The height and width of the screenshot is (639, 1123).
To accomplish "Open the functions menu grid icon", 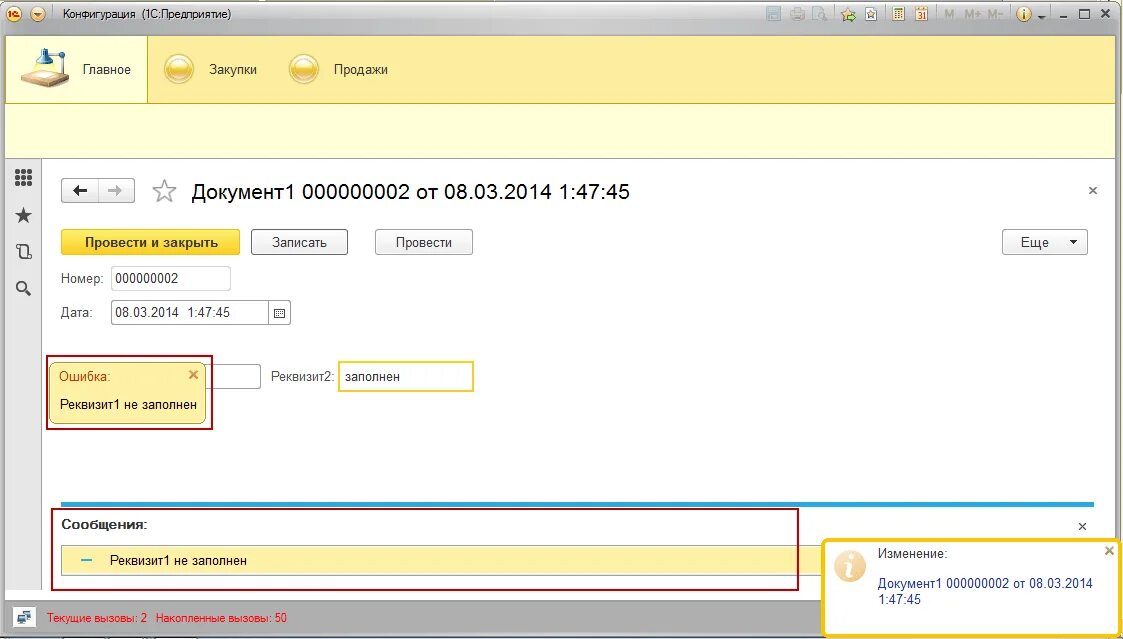I will click(24, 178).
